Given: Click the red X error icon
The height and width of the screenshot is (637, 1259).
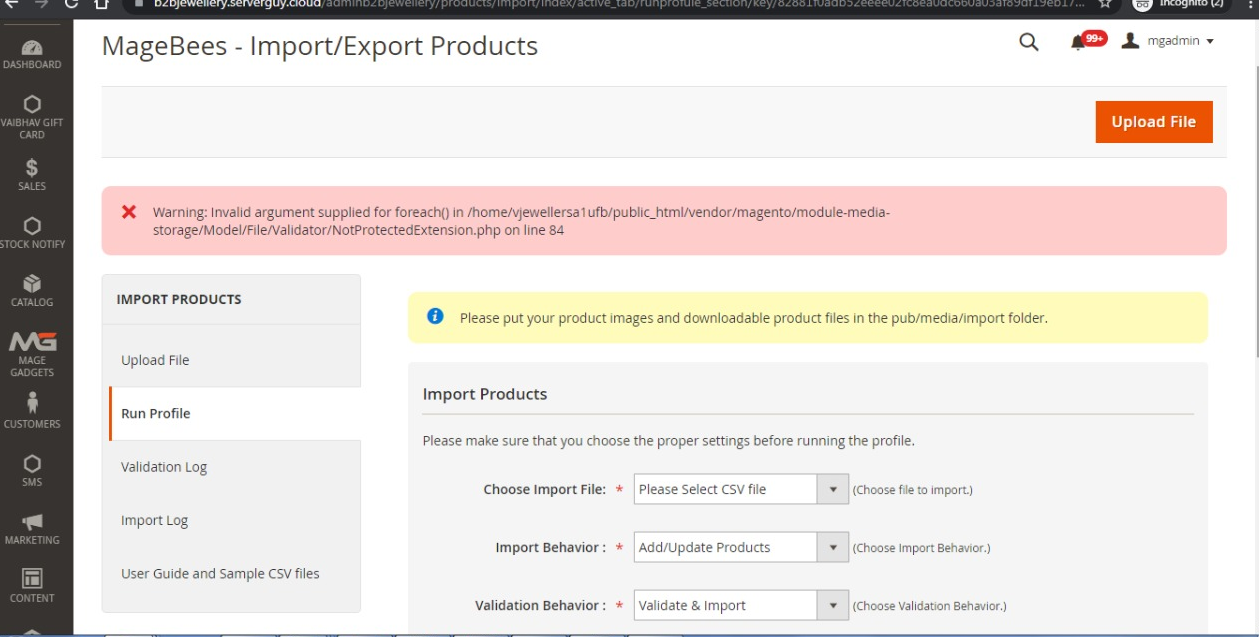Looking at the screenshot, I should coord(129,212).
